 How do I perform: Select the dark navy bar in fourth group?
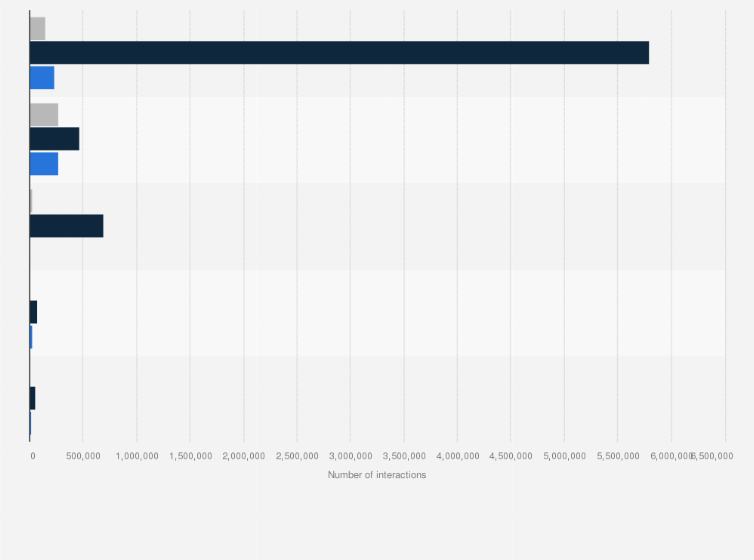[33, 312]
